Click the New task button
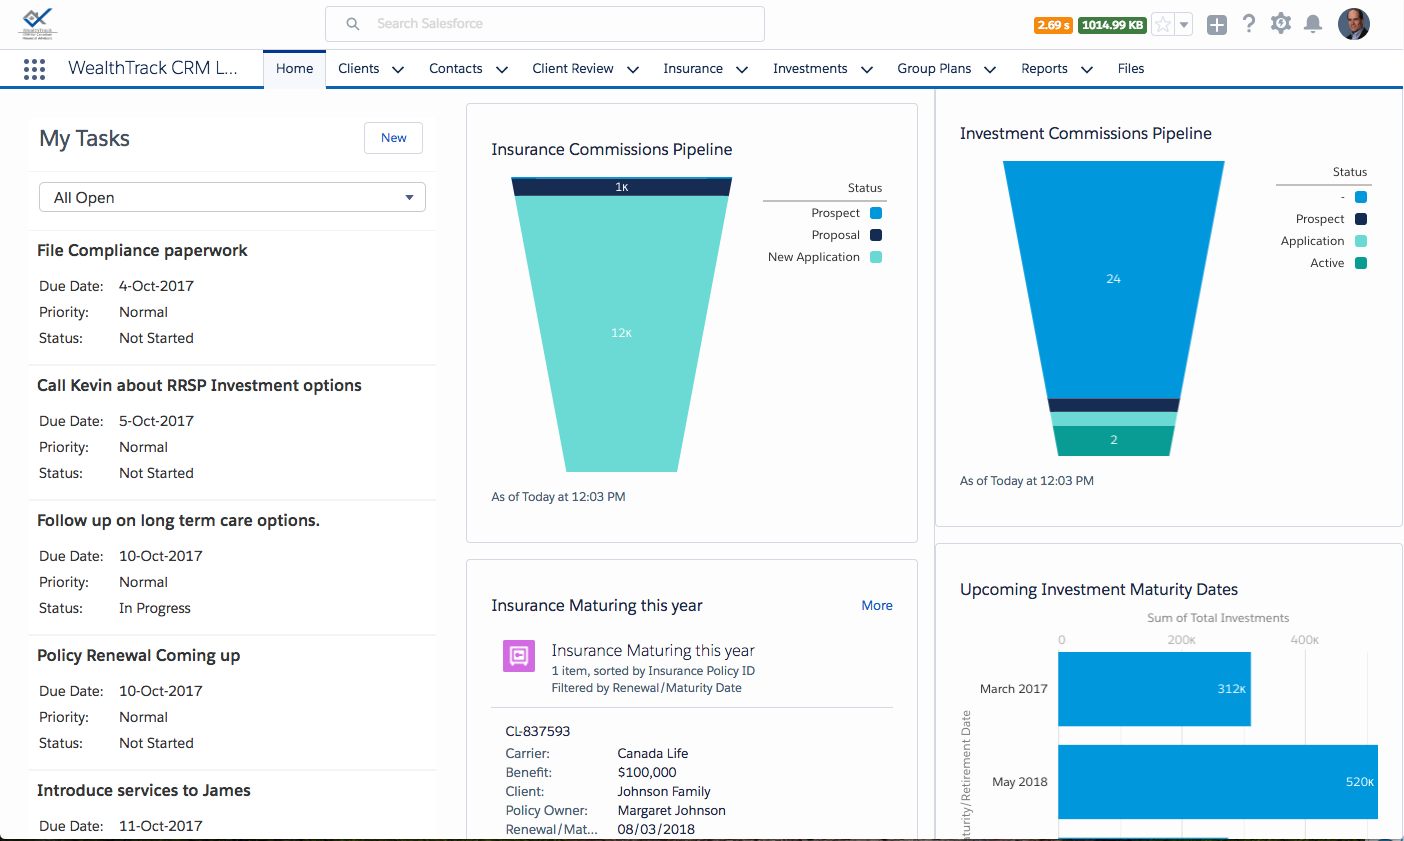The image size is (1404, 841). point(393,138)
